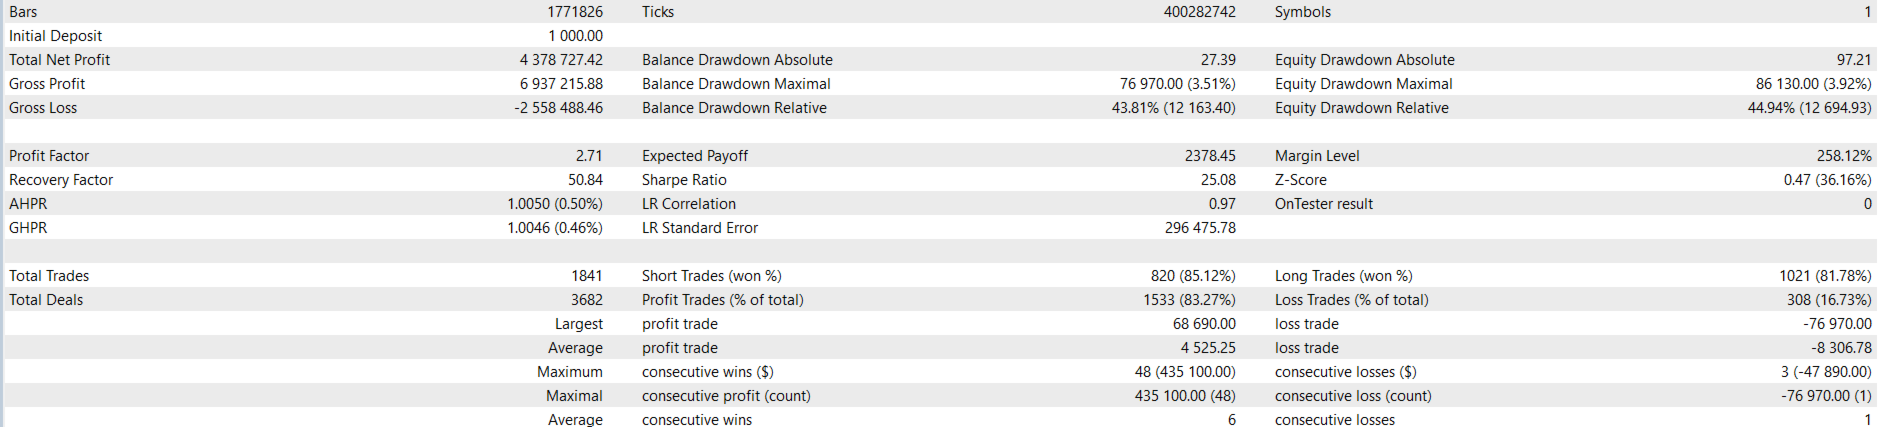Click the Bars value 1771826

575,12
